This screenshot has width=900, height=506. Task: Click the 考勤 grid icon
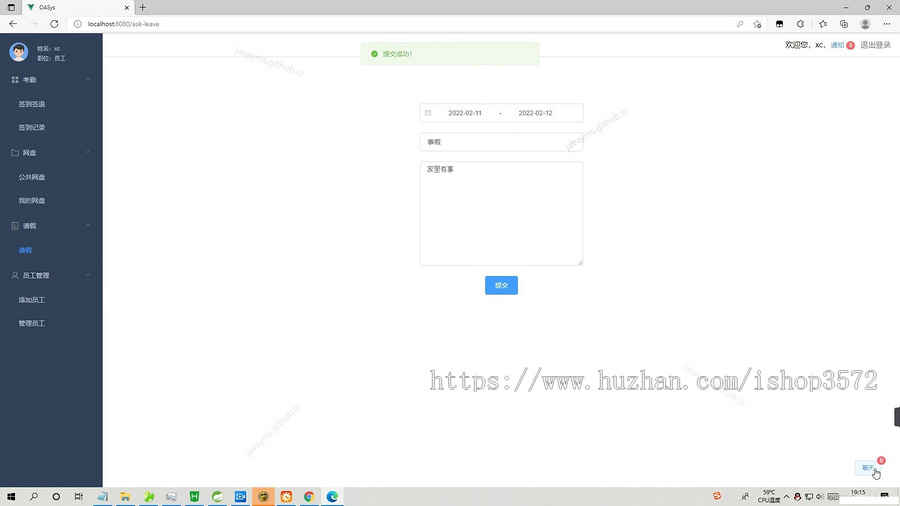click(x=15, y=80)
